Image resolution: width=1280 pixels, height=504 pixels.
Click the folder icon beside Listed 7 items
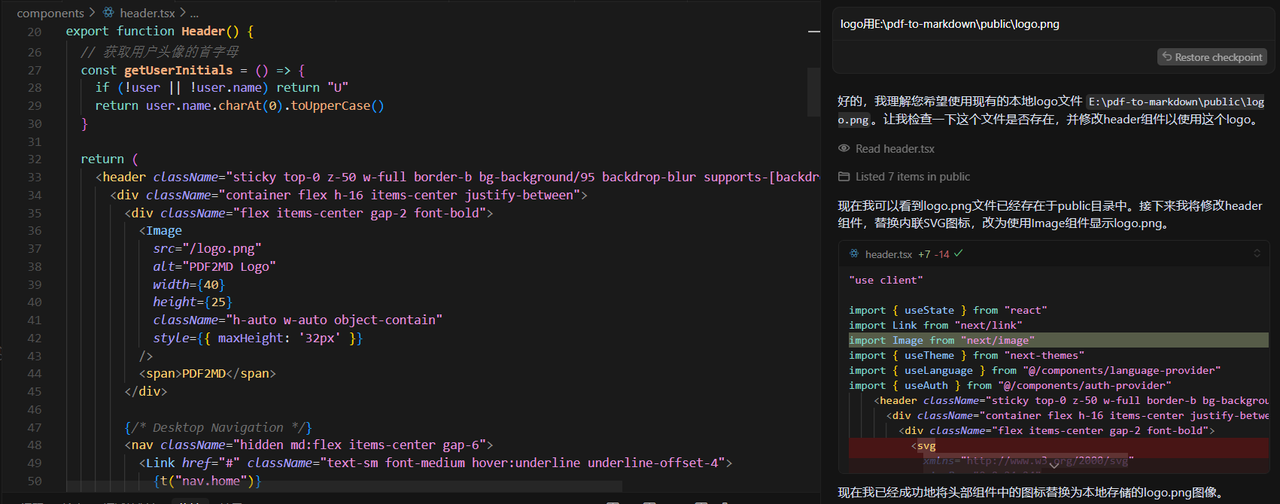(845, 177)
